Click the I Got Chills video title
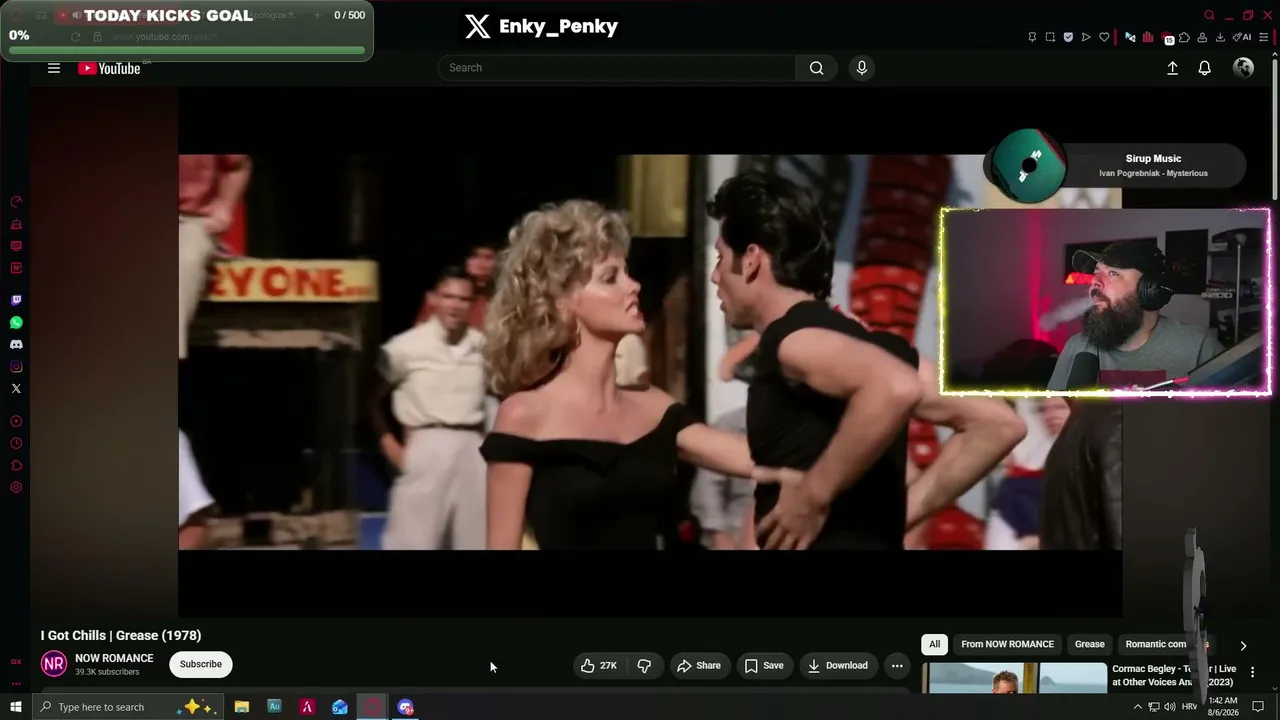 tap(121, 635)
